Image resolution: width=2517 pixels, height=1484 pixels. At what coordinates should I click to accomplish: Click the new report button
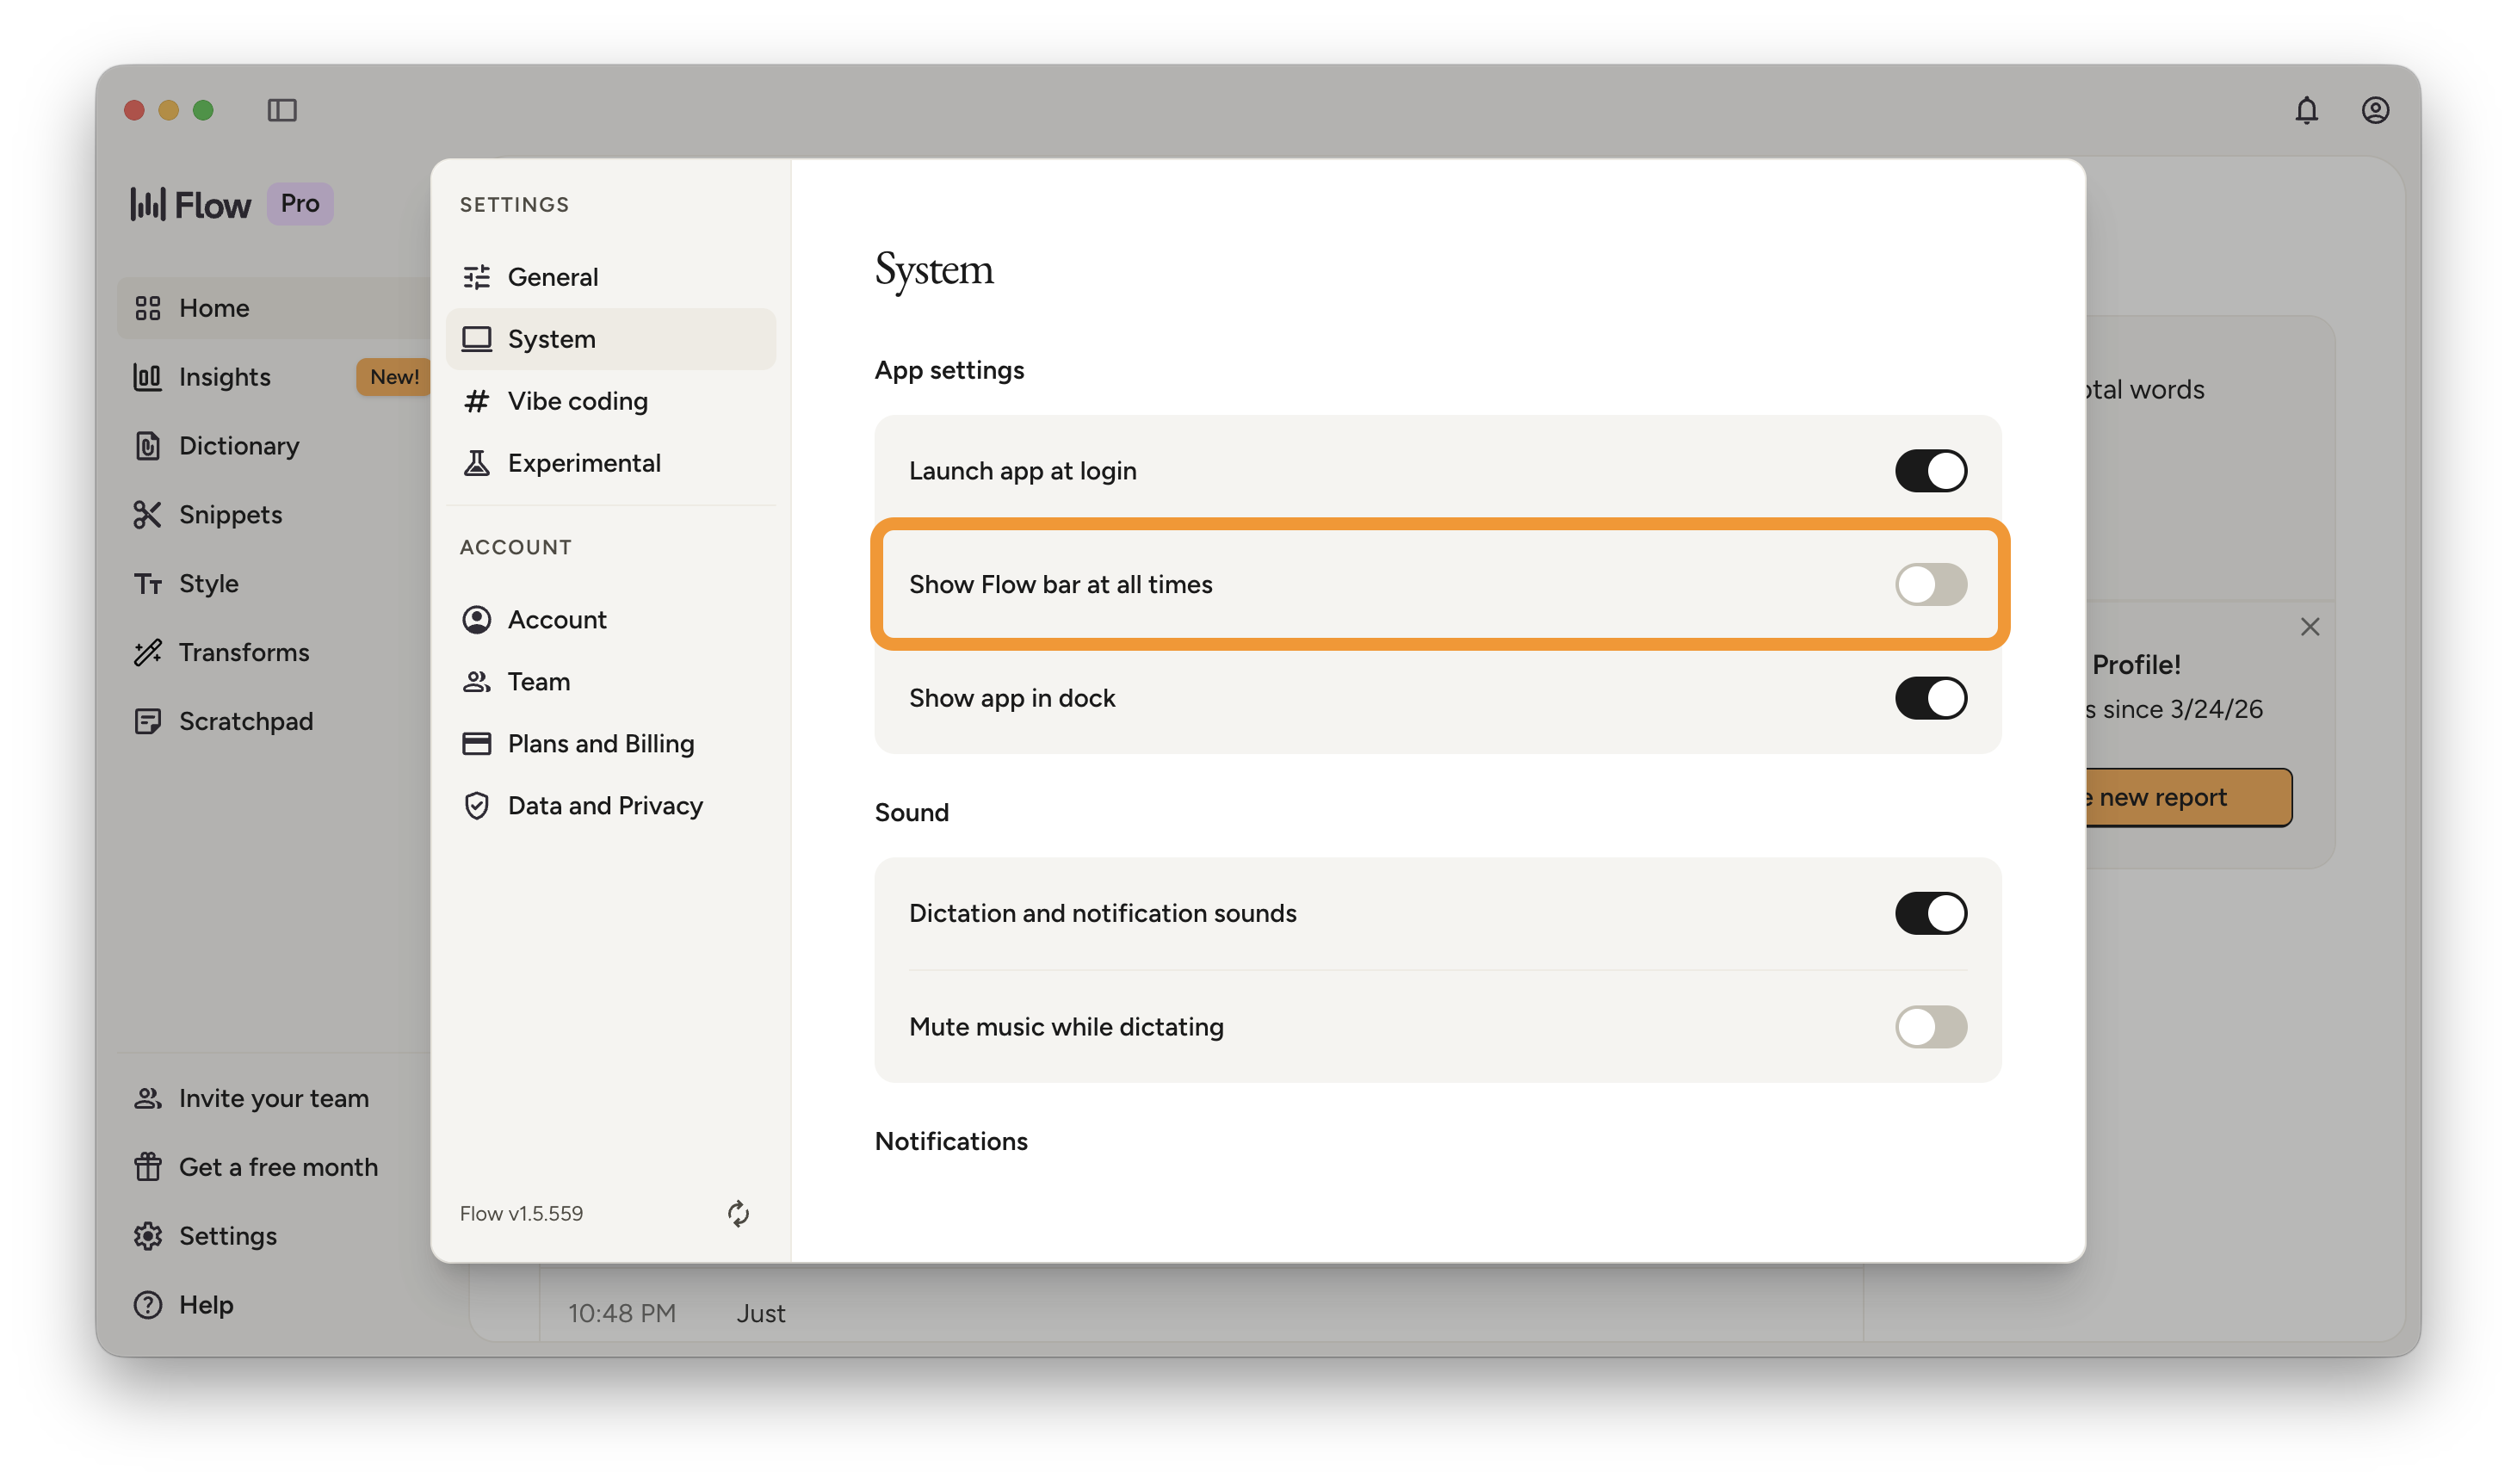tap(2189, 798)
